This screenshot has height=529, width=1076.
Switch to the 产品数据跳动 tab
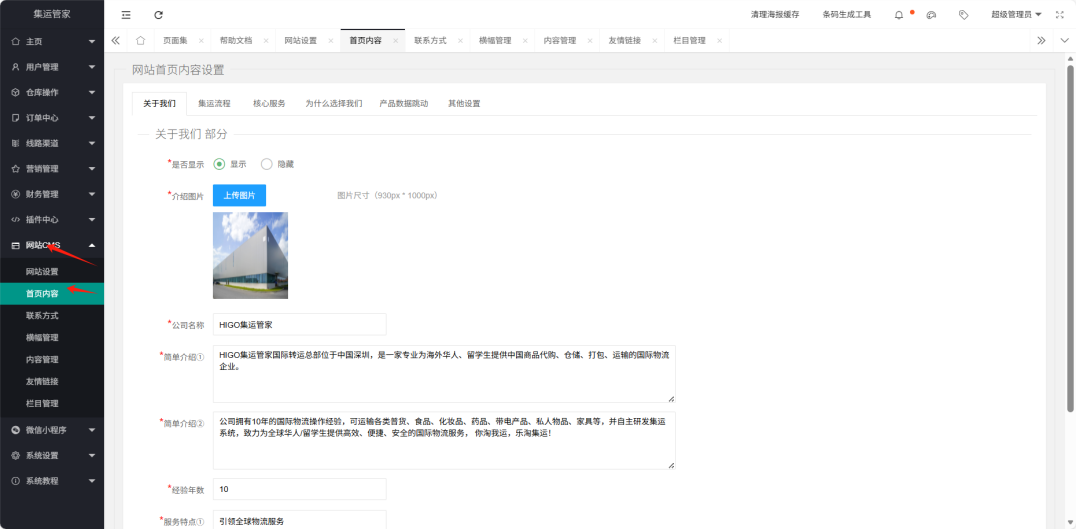[404, 104]
